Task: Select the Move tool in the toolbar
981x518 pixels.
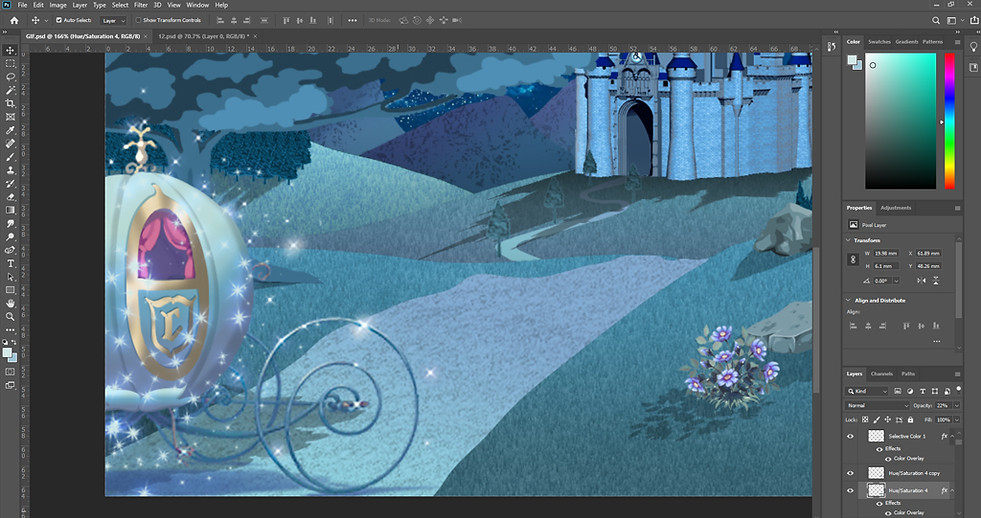Action: (10, 50)
